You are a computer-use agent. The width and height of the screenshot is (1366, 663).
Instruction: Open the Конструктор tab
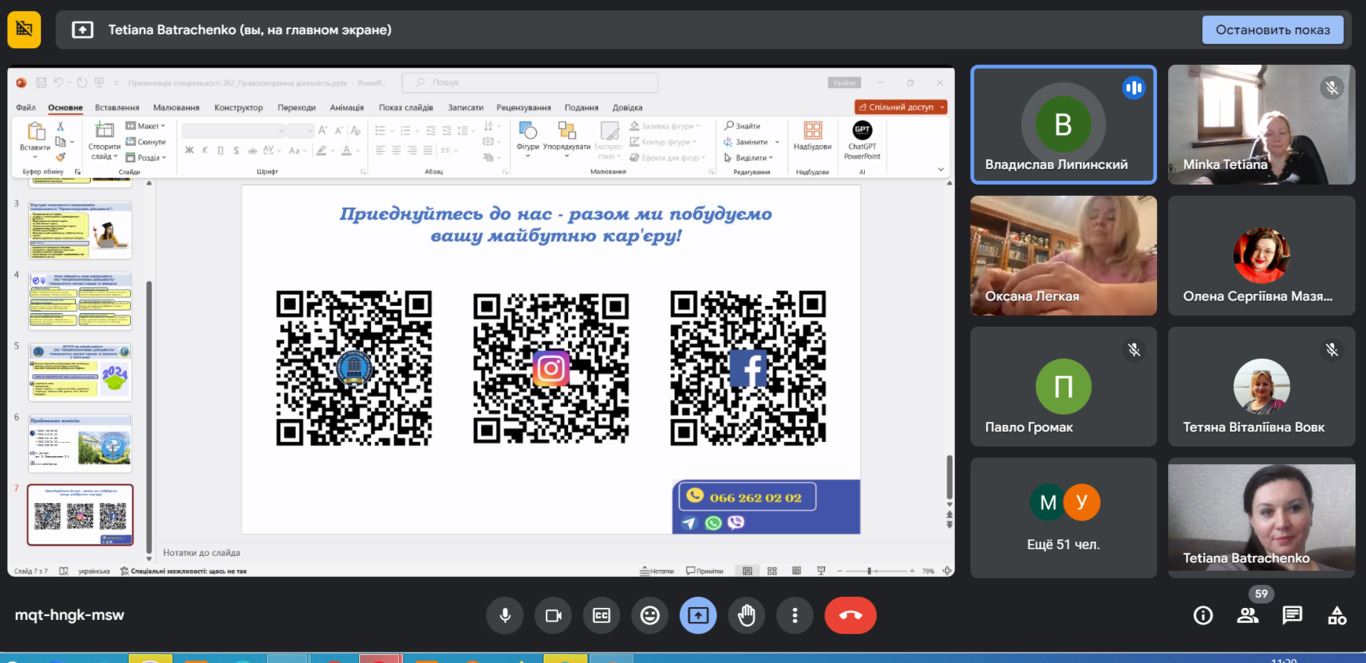(238, 107)
